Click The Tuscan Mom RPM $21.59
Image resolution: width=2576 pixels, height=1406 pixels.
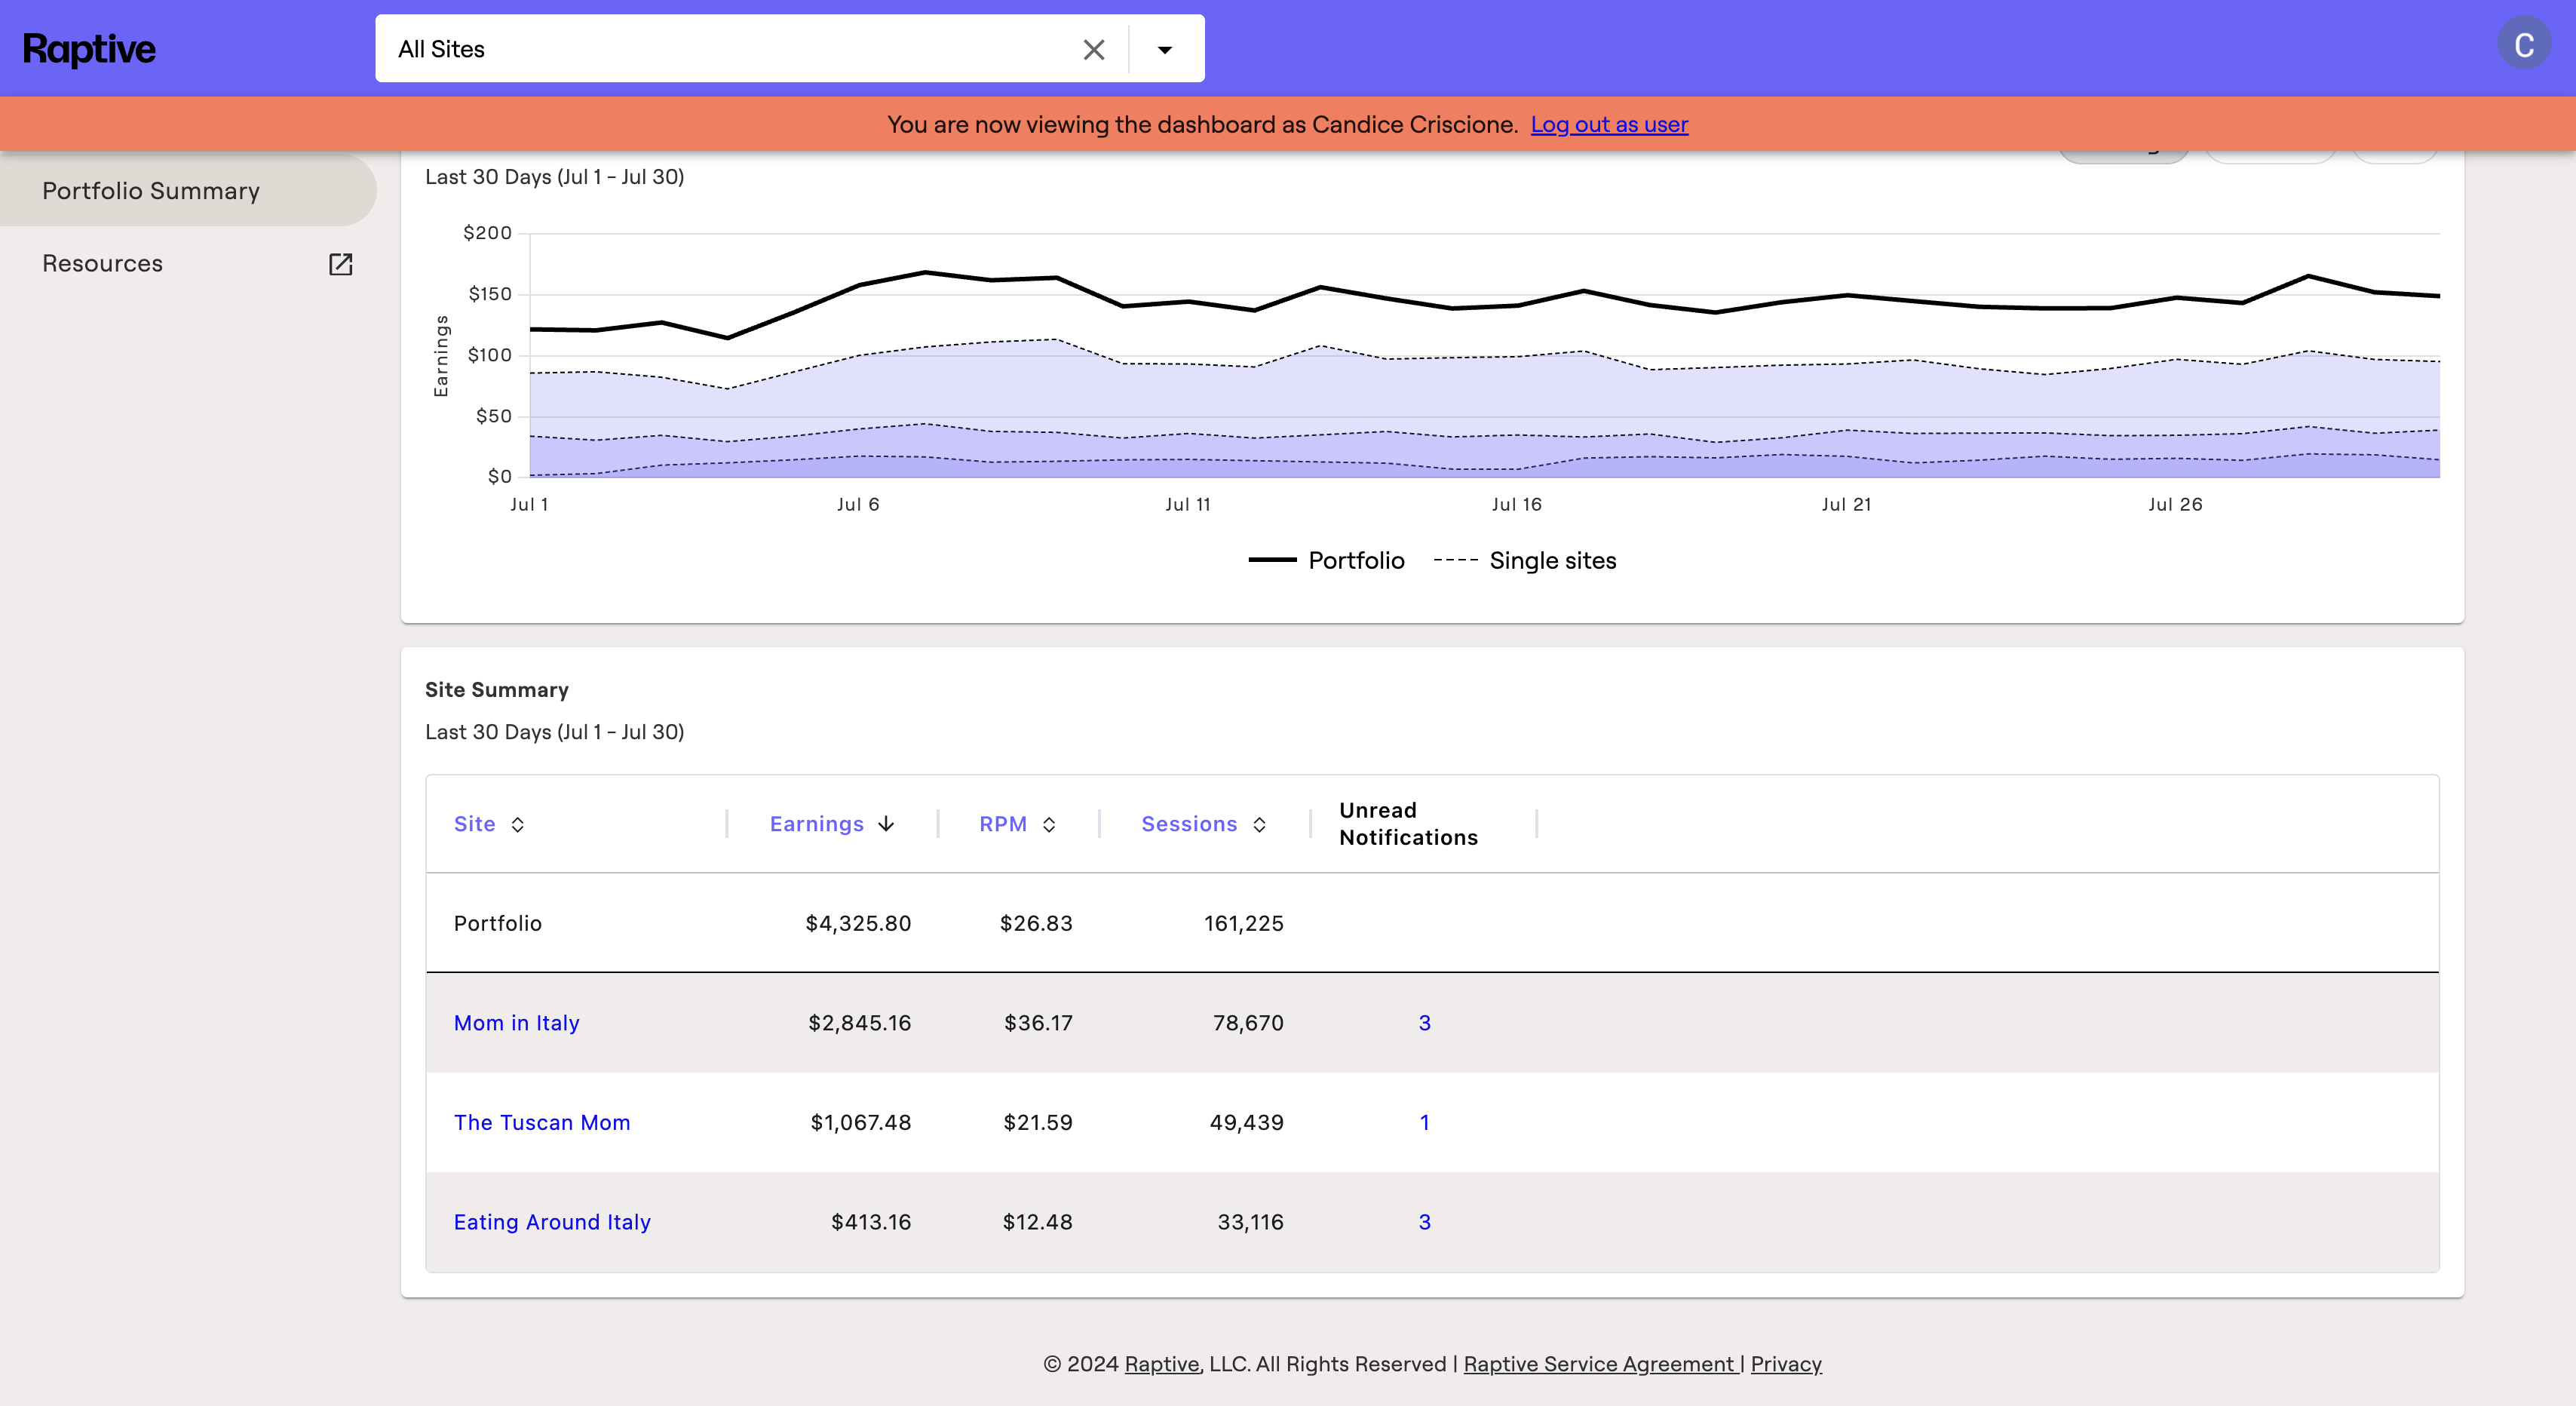click(x=1038, y=1122)
